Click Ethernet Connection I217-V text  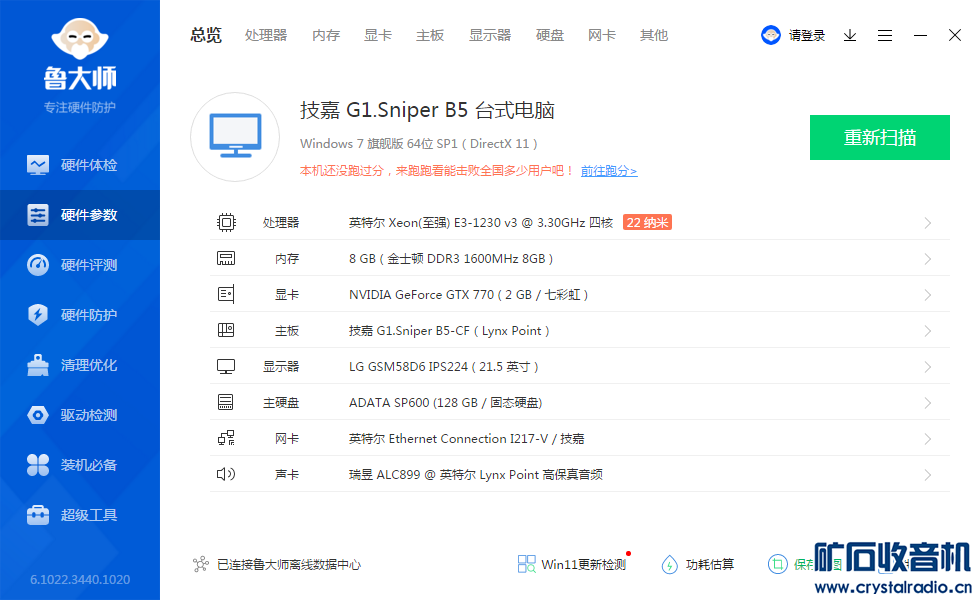(x=466, y=439)
